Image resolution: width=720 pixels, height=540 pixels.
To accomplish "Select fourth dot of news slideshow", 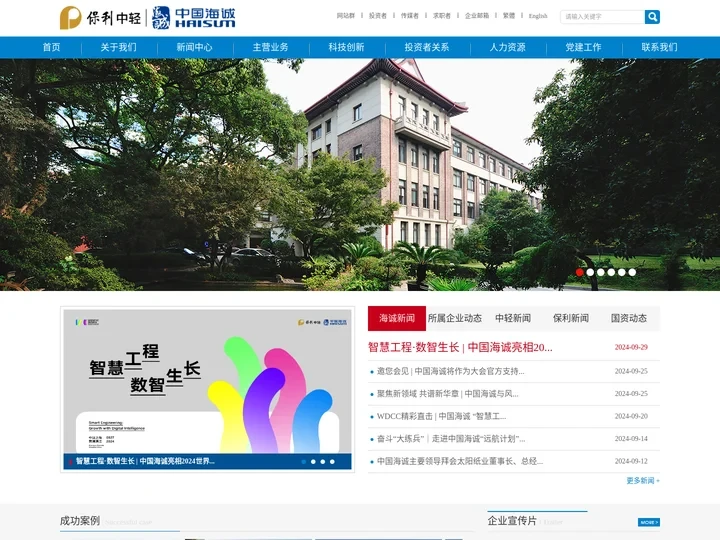I will pos(332,461).
